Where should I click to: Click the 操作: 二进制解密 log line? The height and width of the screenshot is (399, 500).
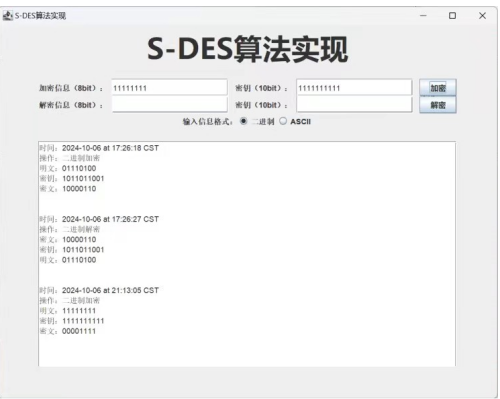coord(69,229)
